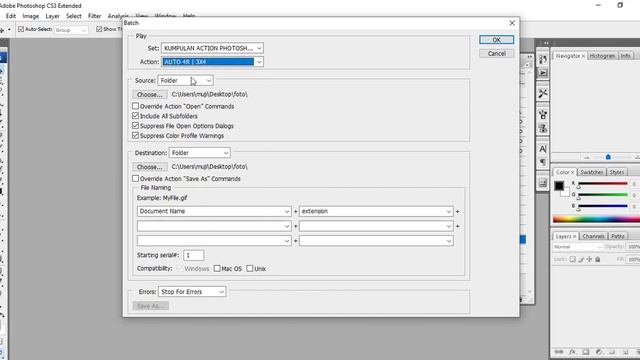This screenshot has height=360, width=640.
Task: Check the Mac OS compatibility box
Action: click(217, 268)
